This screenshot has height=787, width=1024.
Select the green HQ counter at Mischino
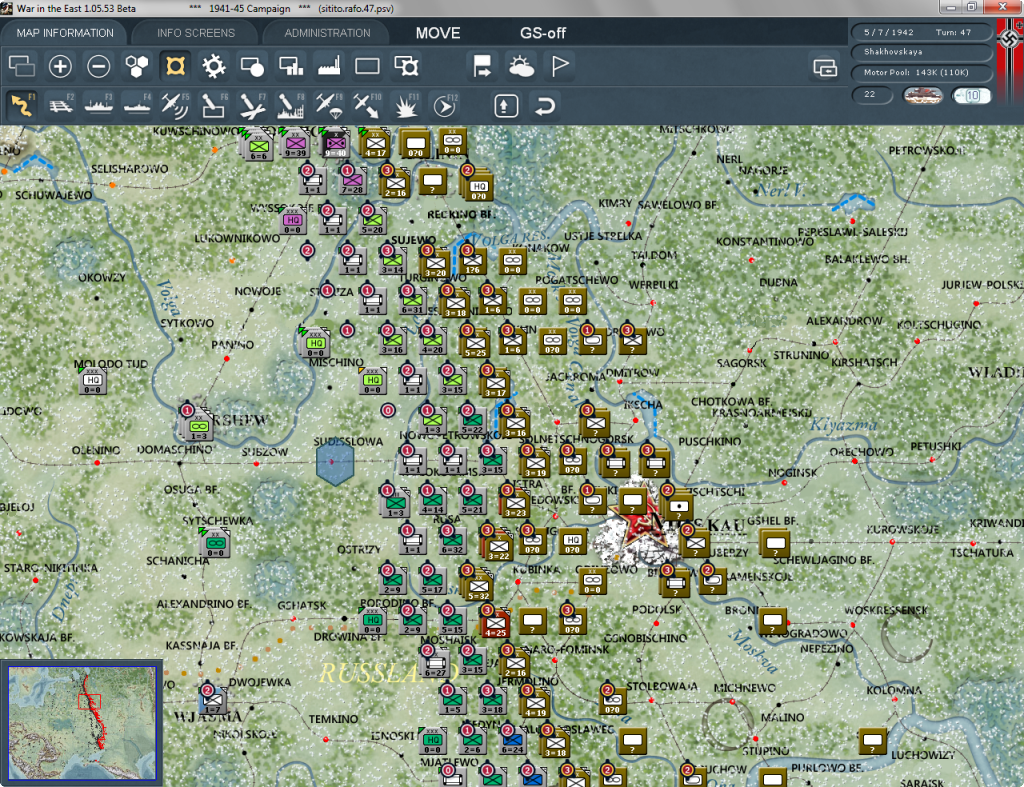coord(315,344)
